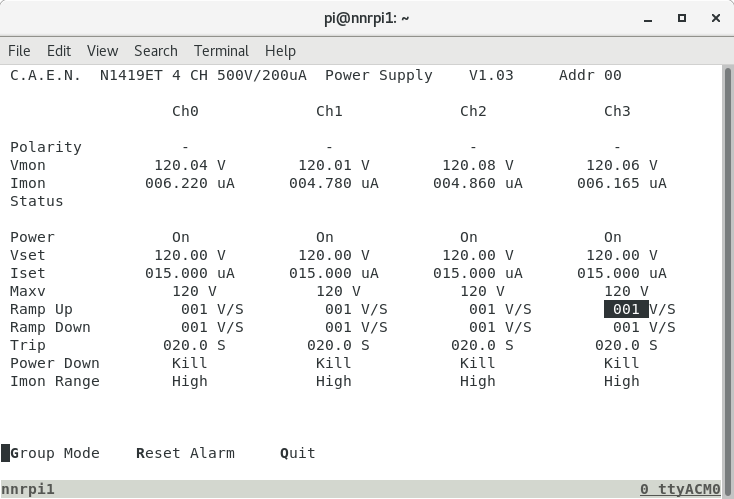
Task: Click Ch1 Power On value
Action: click(325, 237)
